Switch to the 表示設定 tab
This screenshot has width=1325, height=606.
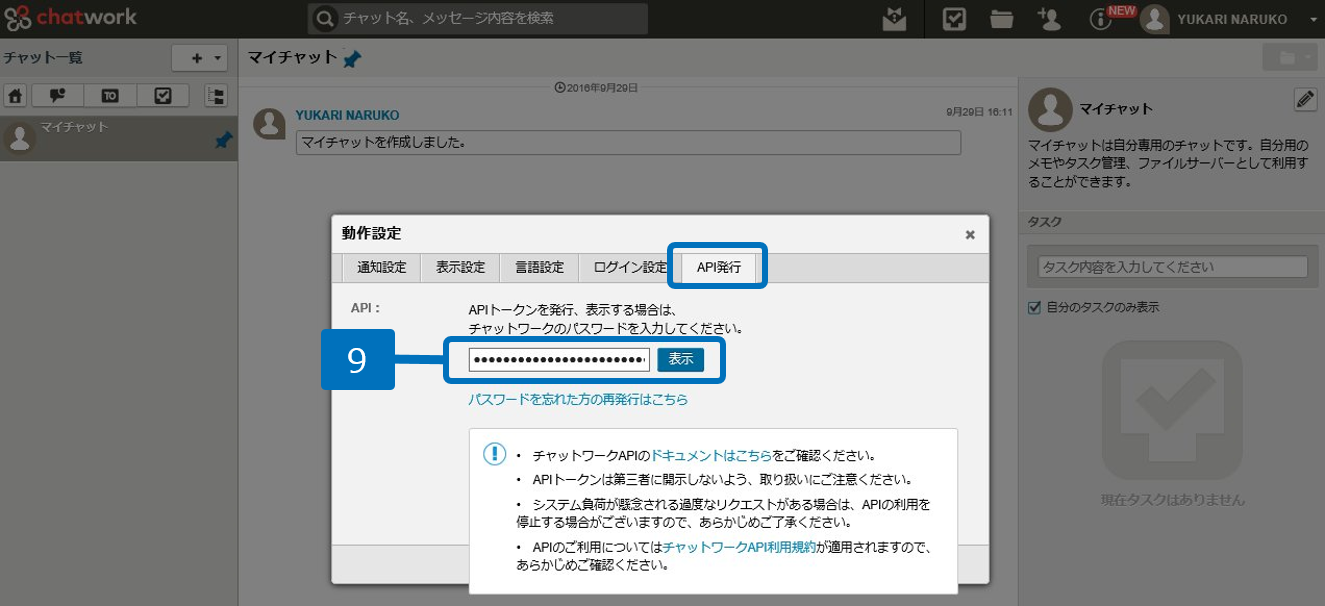coord(460,267)
